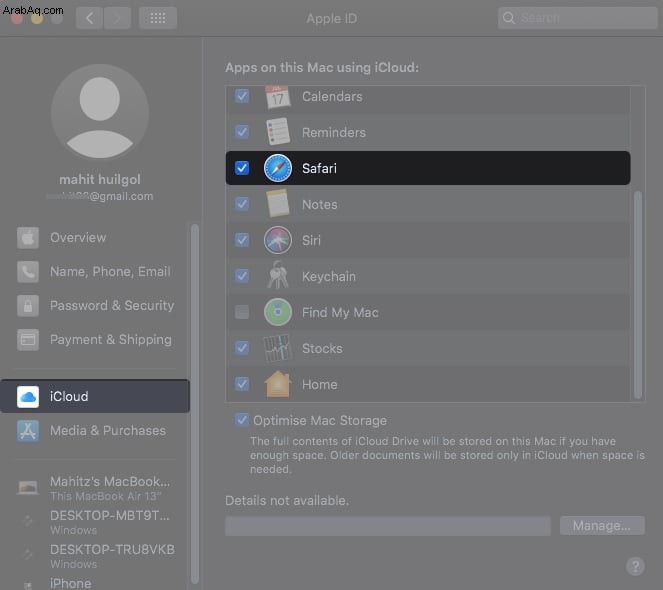Select the DESKTOP-MBT9T Windows device
This screenshot has height=590, width=663.
(x=95, y=521)
